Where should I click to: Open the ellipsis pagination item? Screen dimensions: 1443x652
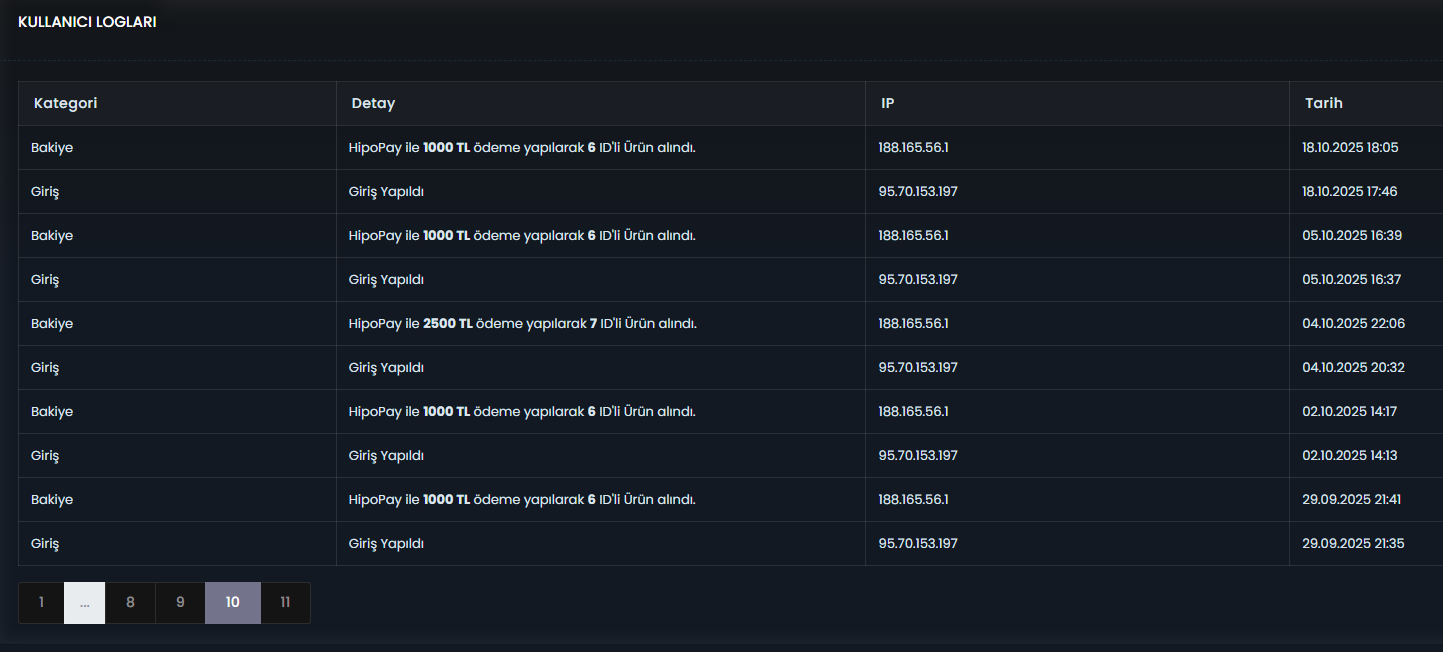point(85,603)
